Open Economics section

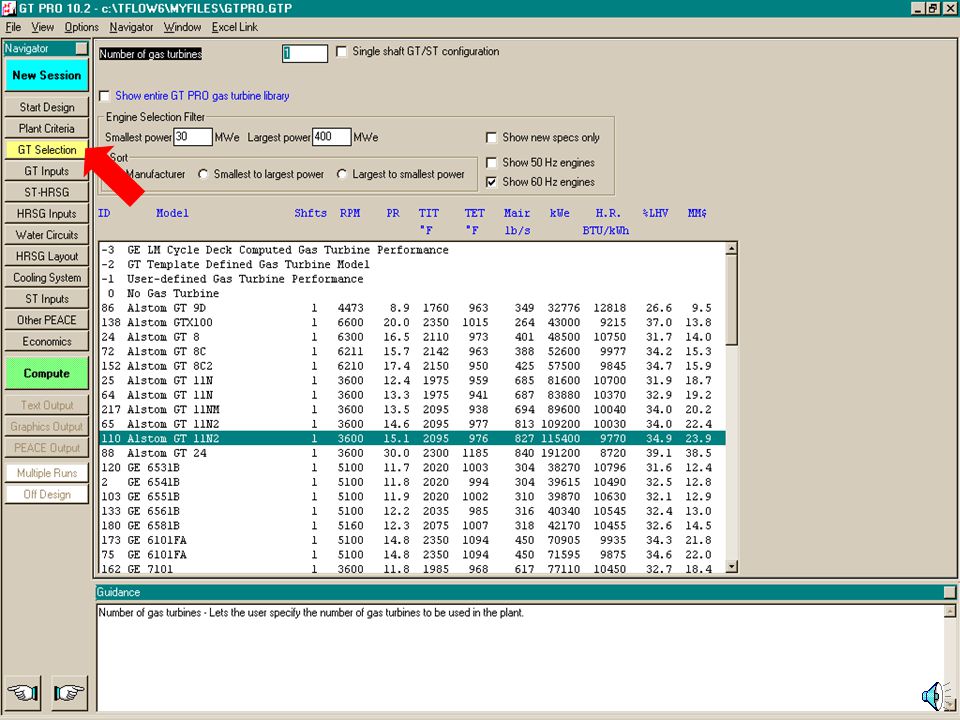point(47,342)
